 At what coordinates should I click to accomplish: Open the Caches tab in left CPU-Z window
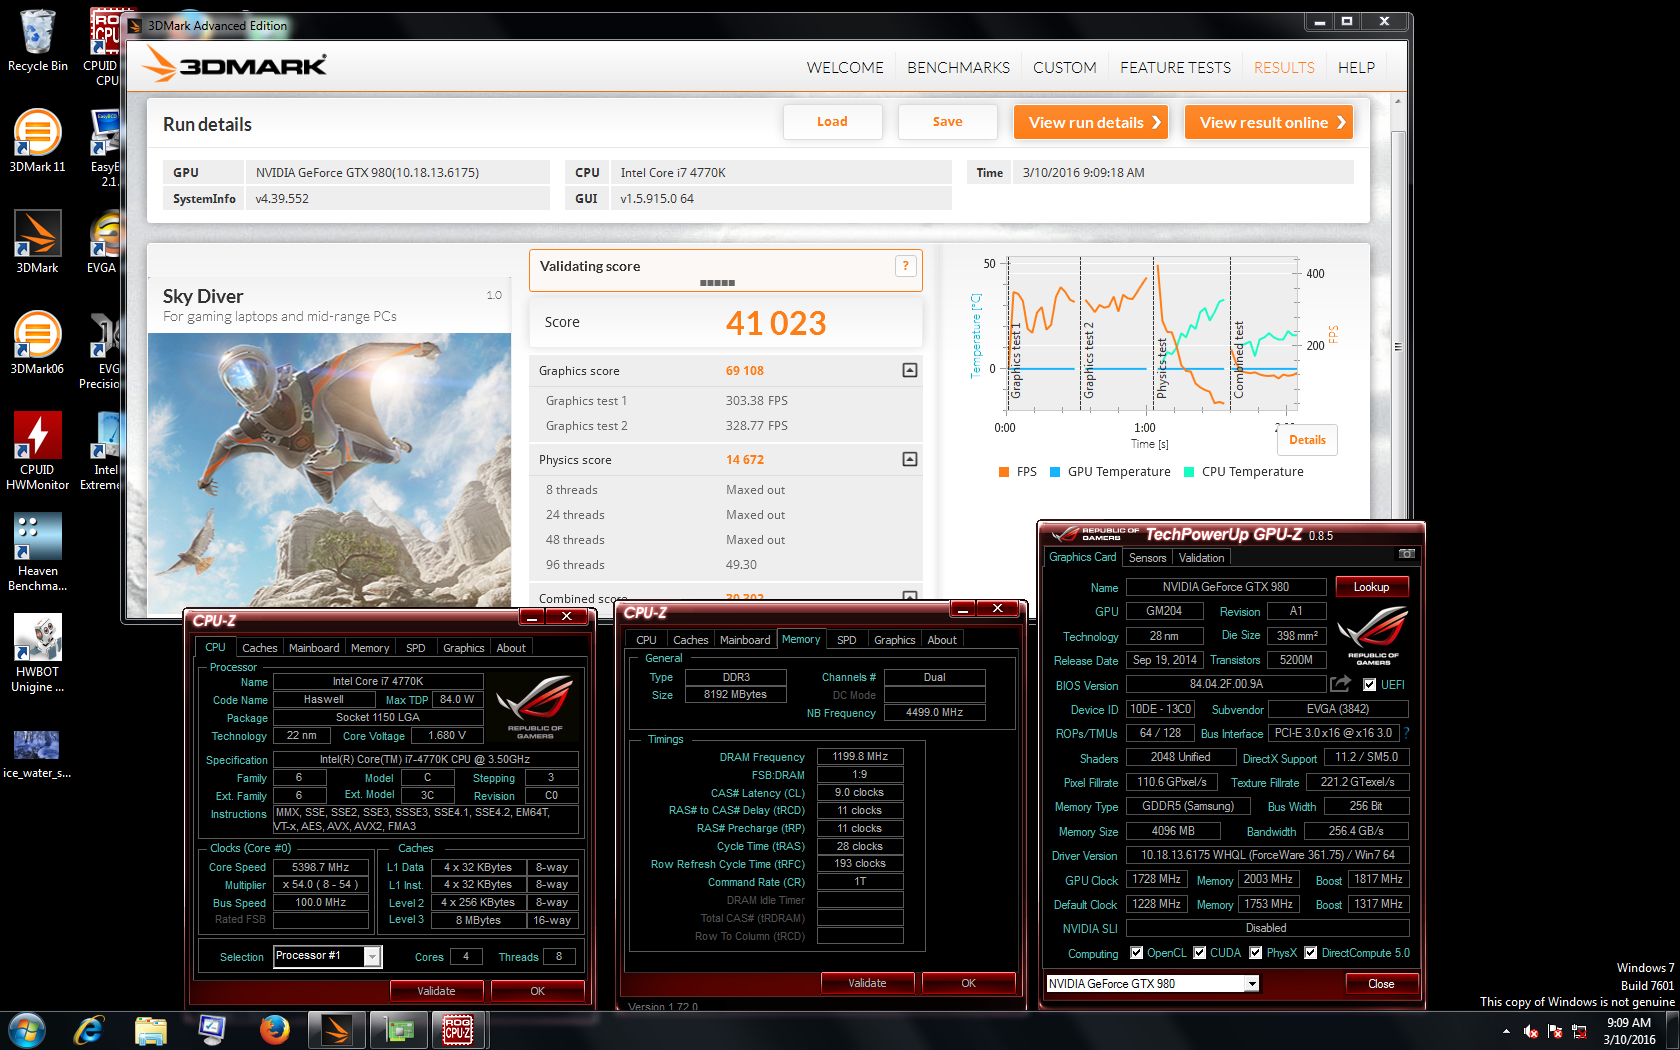(260, 648)
